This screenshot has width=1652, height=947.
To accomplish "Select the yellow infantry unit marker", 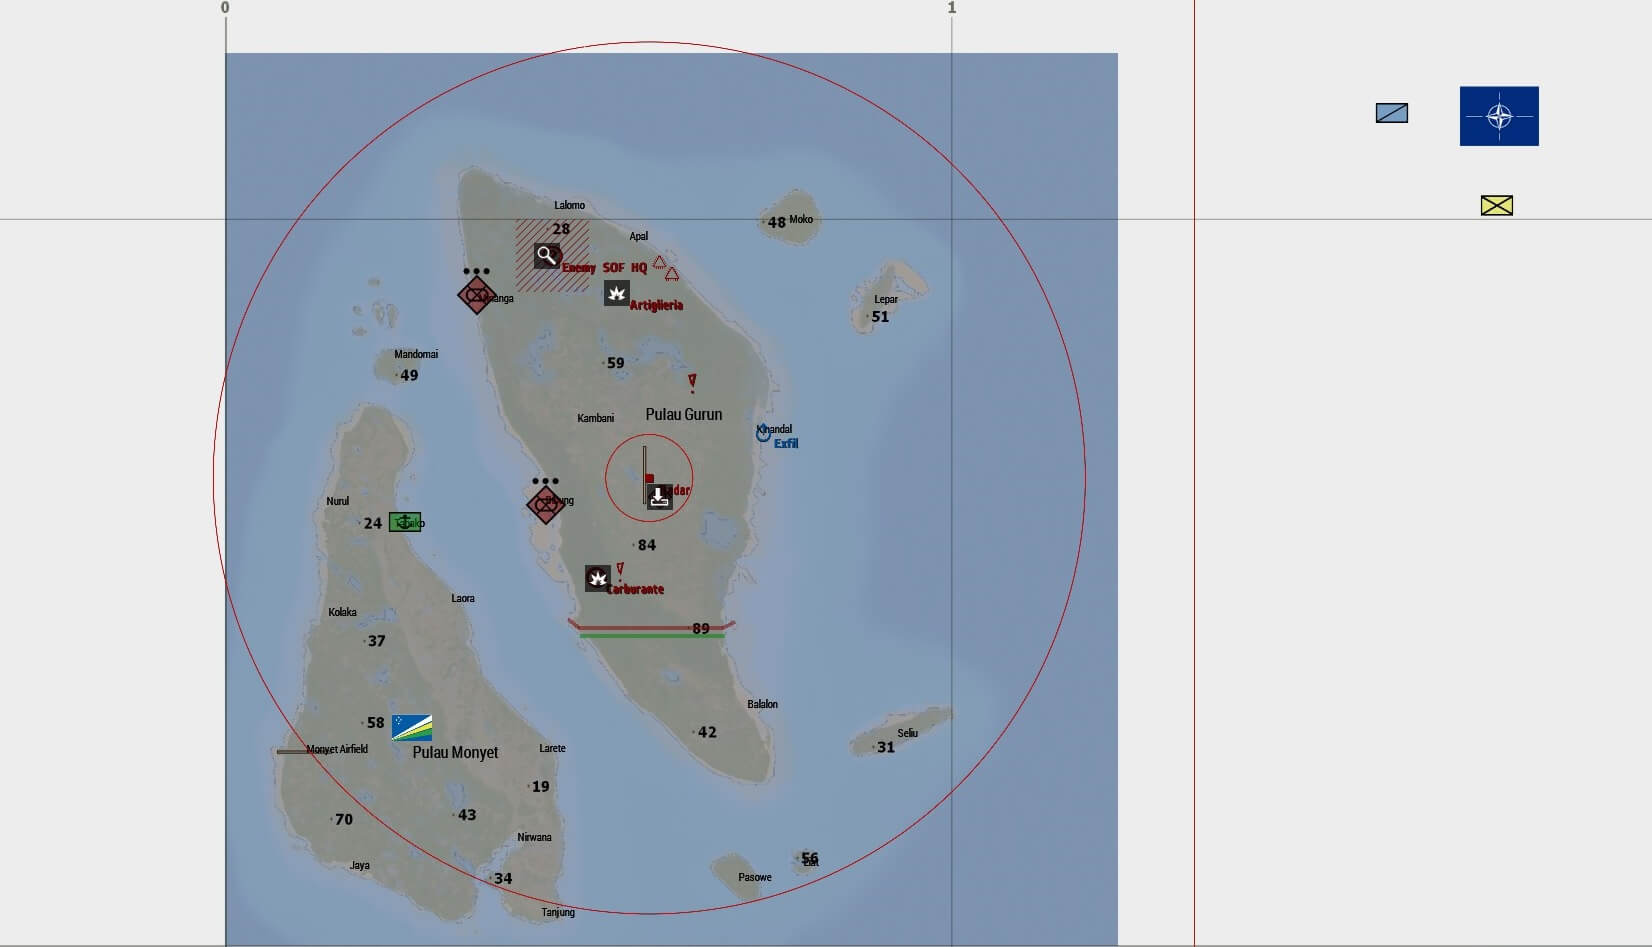I will [x=1496, y=205].
